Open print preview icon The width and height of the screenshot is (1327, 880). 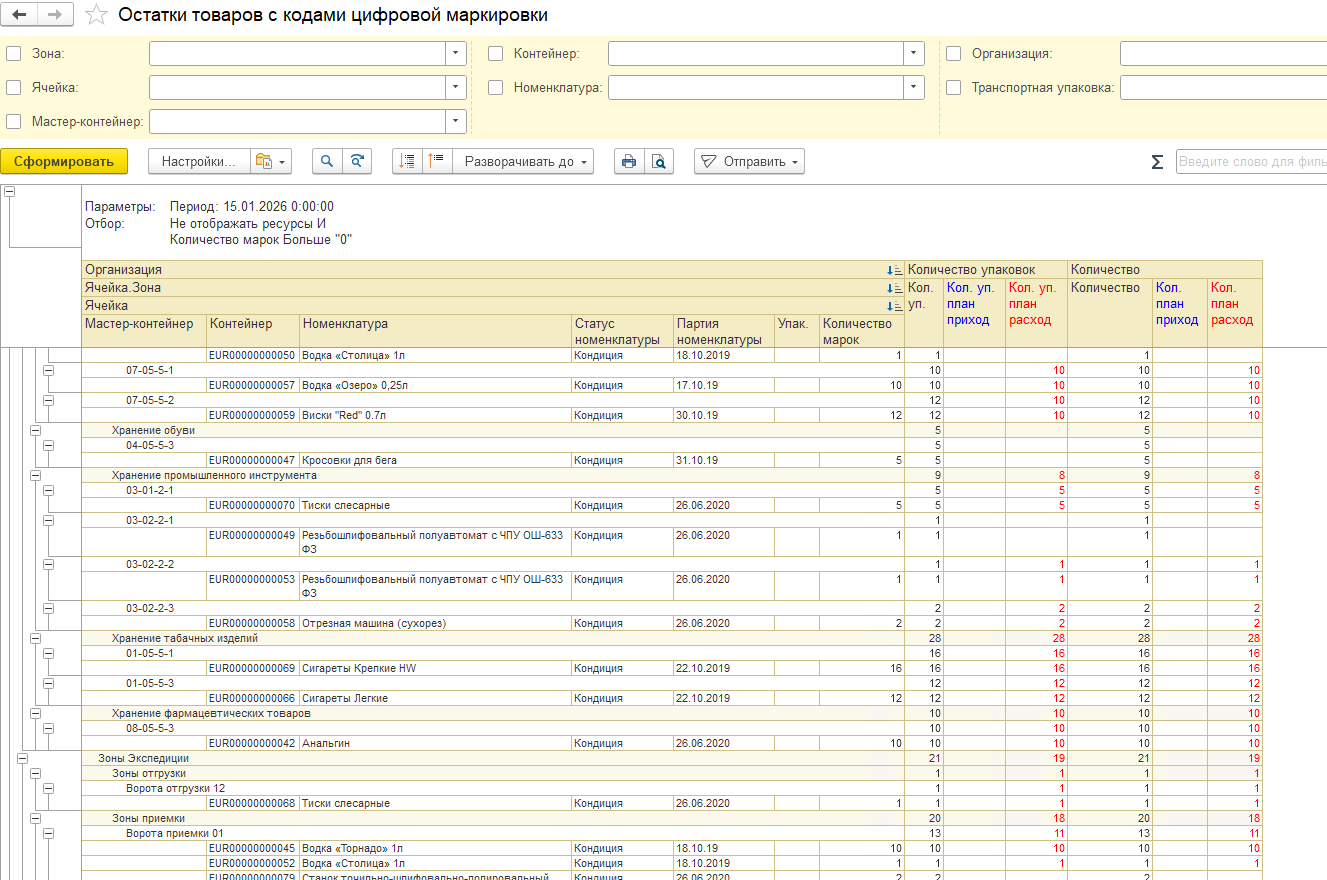(659, 161)
